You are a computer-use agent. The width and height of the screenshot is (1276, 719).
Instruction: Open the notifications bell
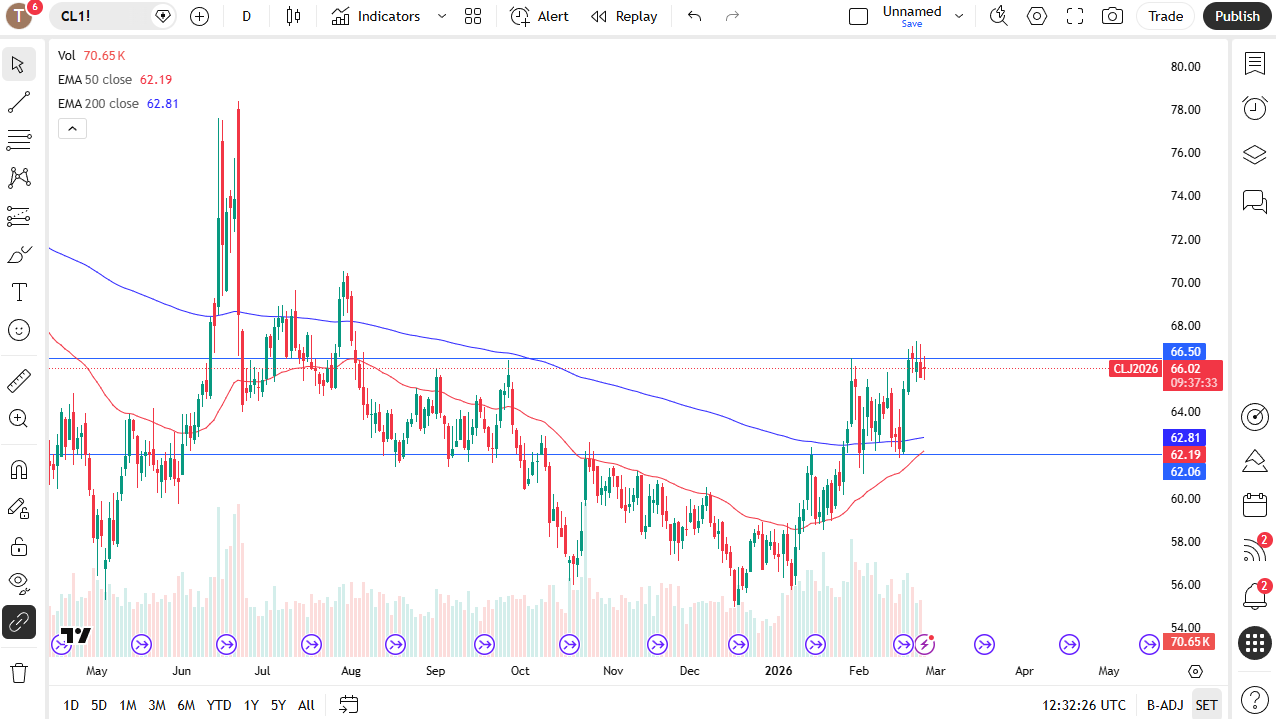point(1255,596)
